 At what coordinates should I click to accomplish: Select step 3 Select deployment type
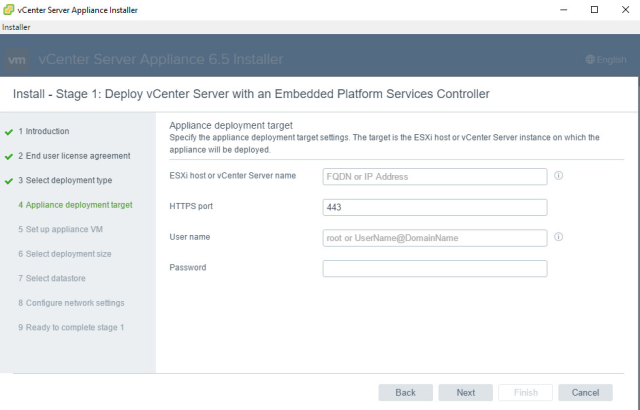click(65, 180)
